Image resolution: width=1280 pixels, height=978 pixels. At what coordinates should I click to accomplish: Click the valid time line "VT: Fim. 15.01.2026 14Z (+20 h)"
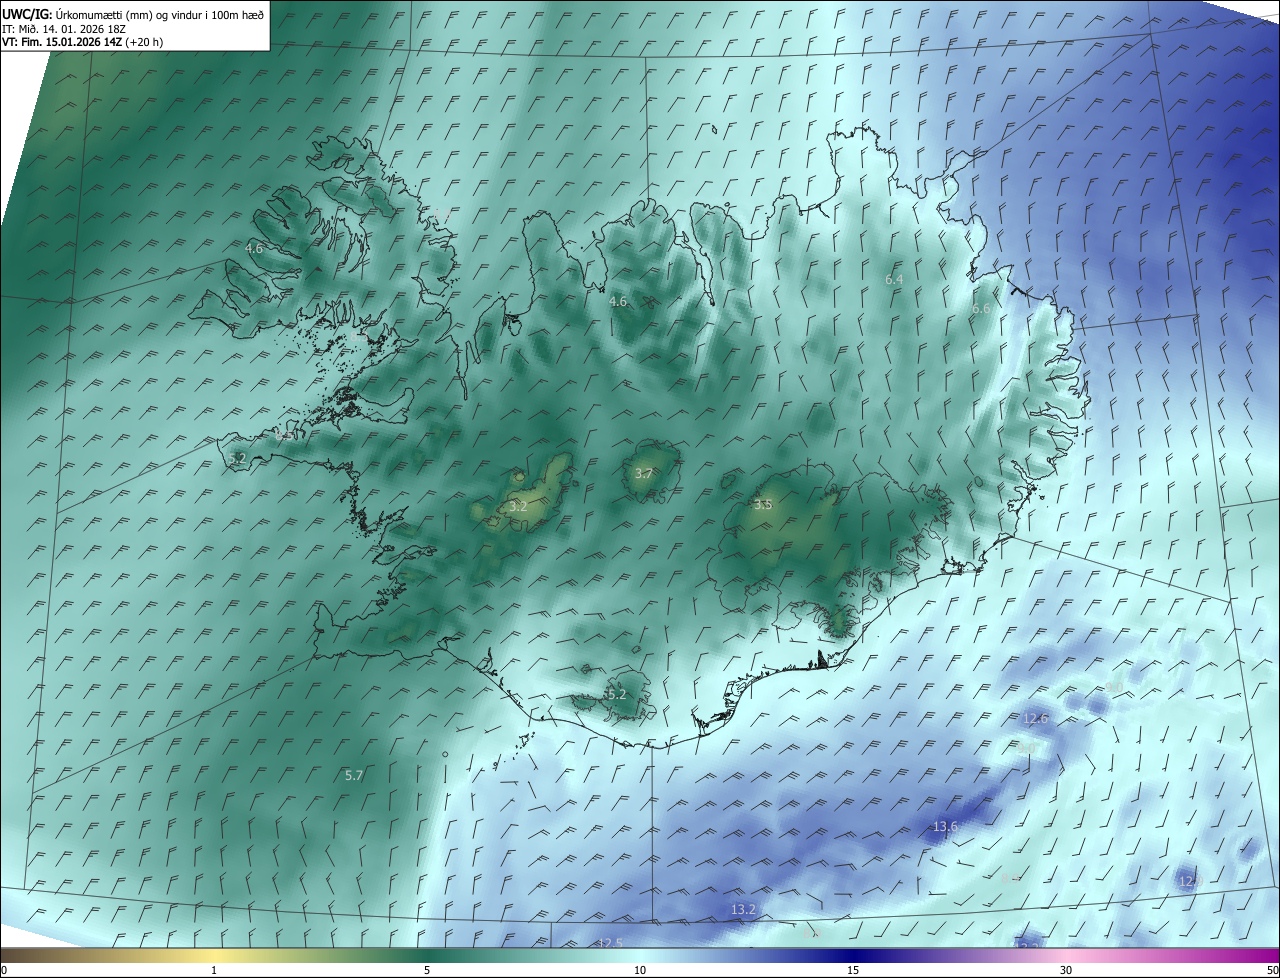(83, 42)
